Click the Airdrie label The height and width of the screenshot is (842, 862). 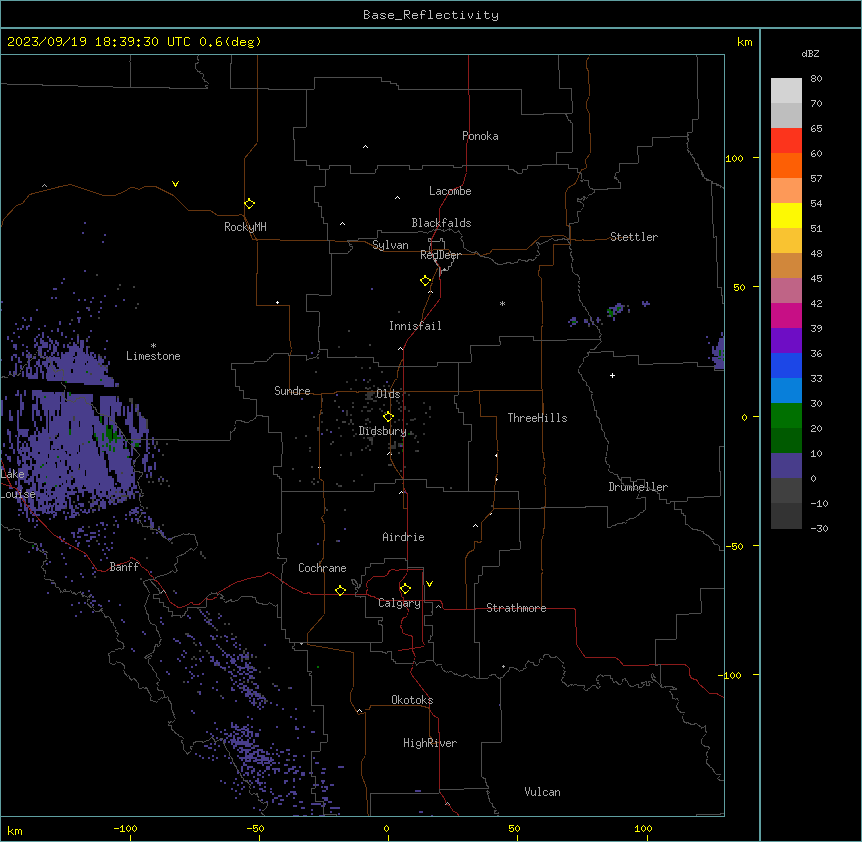pyautogui.click(x=403, y=537)
